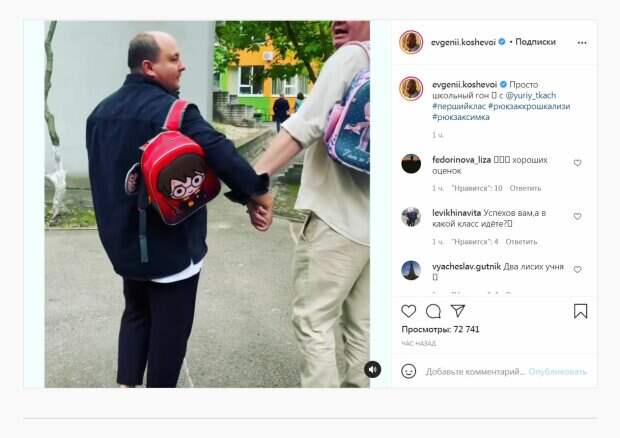620x438 pixels.
Task: Open emoji picker smiley icon
Action: point(408,371)
